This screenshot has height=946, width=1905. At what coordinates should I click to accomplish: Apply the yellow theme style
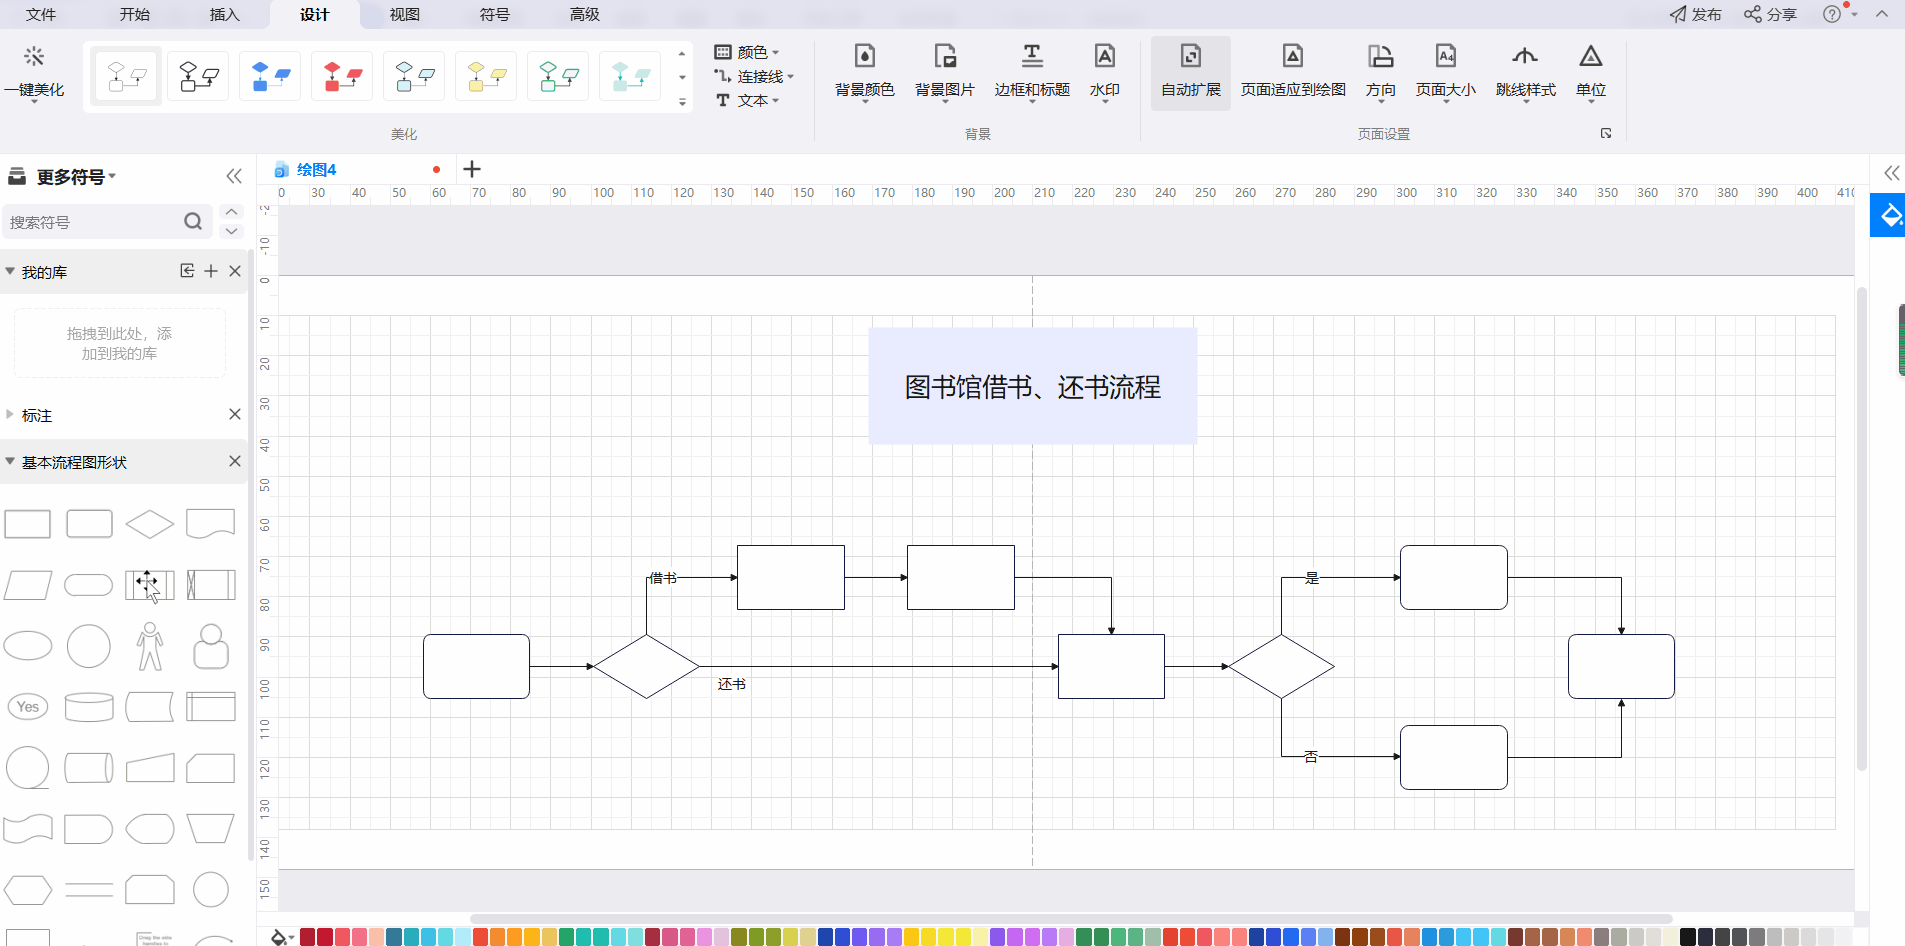(x=487, y=76)
